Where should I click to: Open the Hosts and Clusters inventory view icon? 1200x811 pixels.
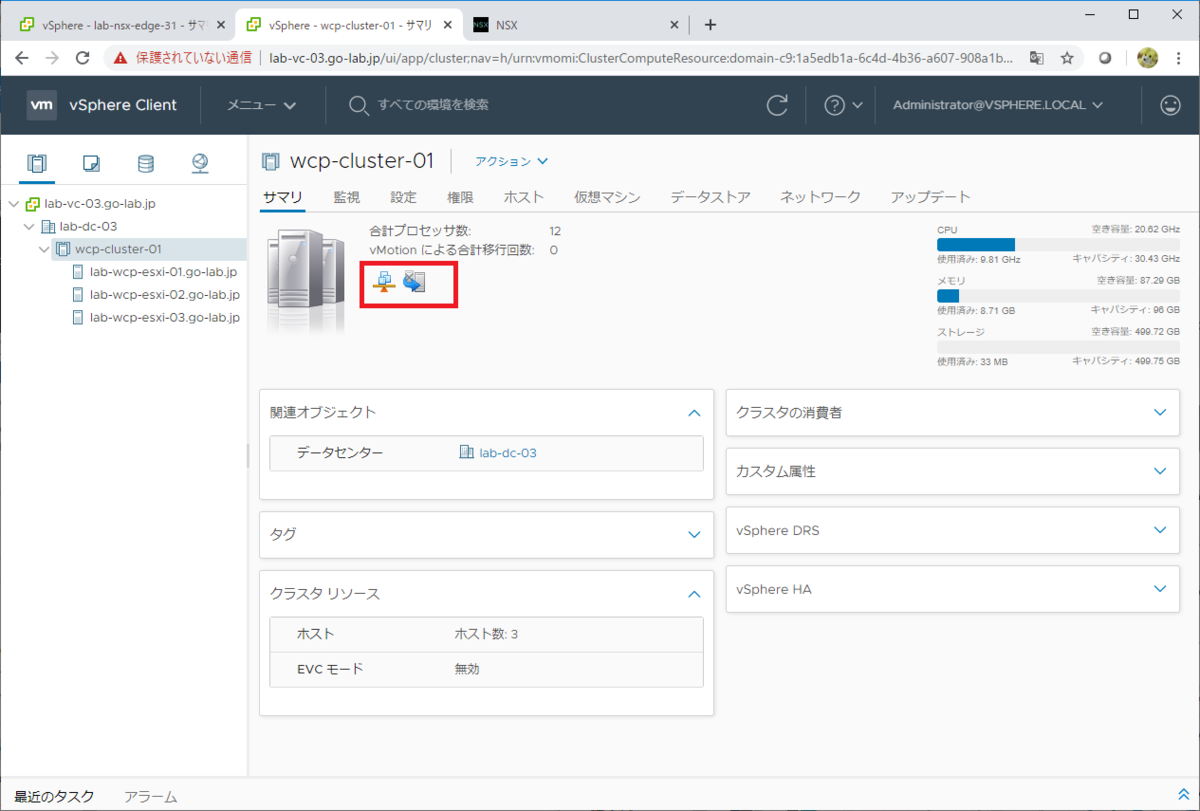click(x=37, y=163)
